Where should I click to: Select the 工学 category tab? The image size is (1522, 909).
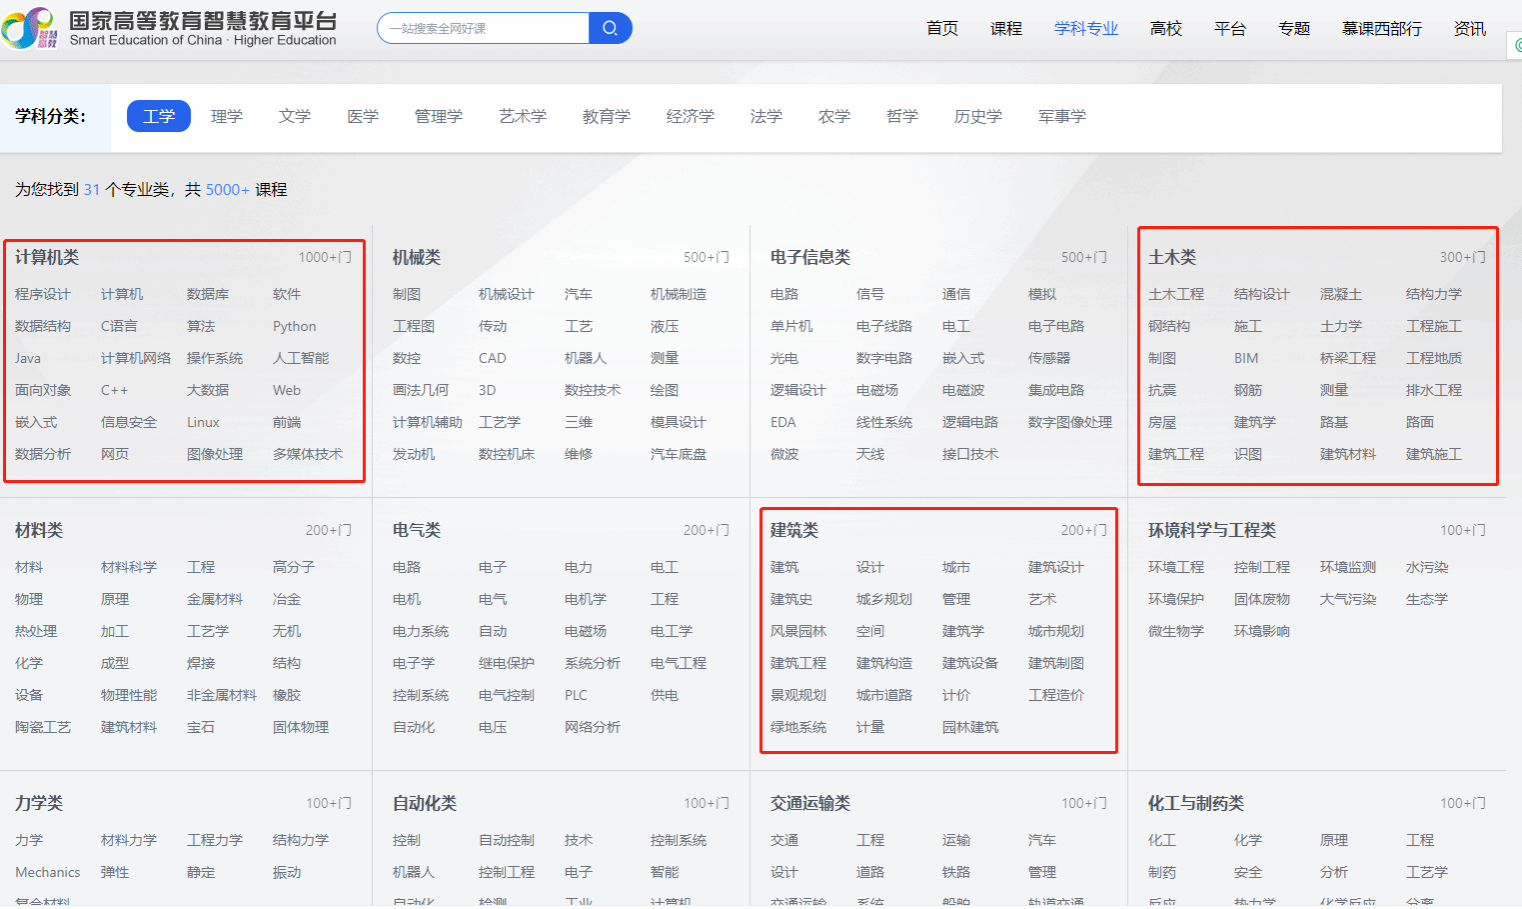(158, 116)
